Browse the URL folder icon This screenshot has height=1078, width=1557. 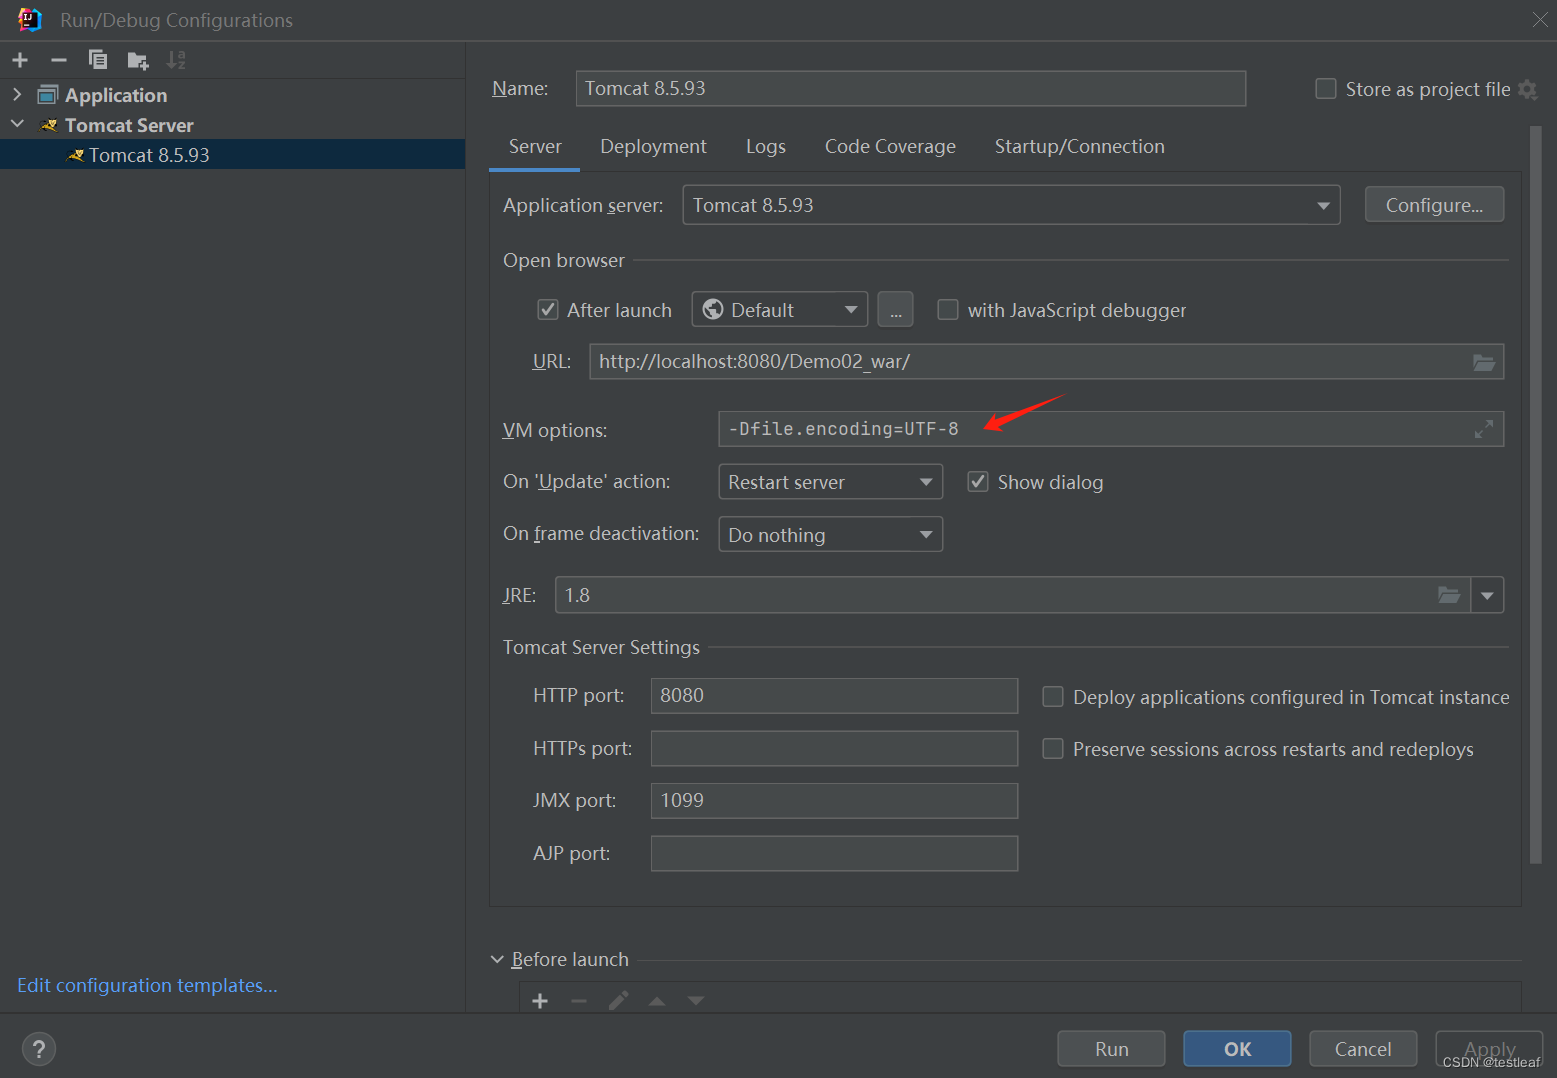tap(1484, 362)
